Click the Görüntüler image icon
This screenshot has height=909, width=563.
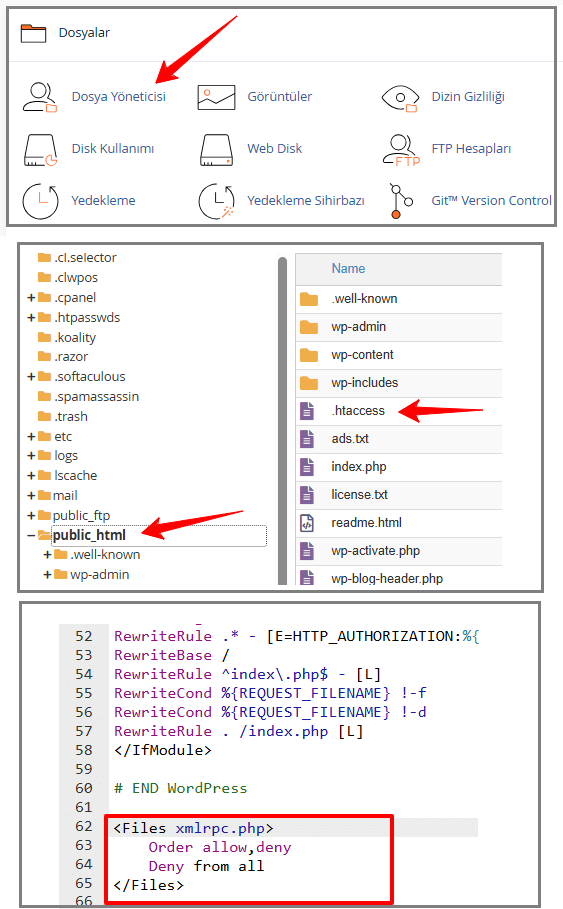(216, 97)
